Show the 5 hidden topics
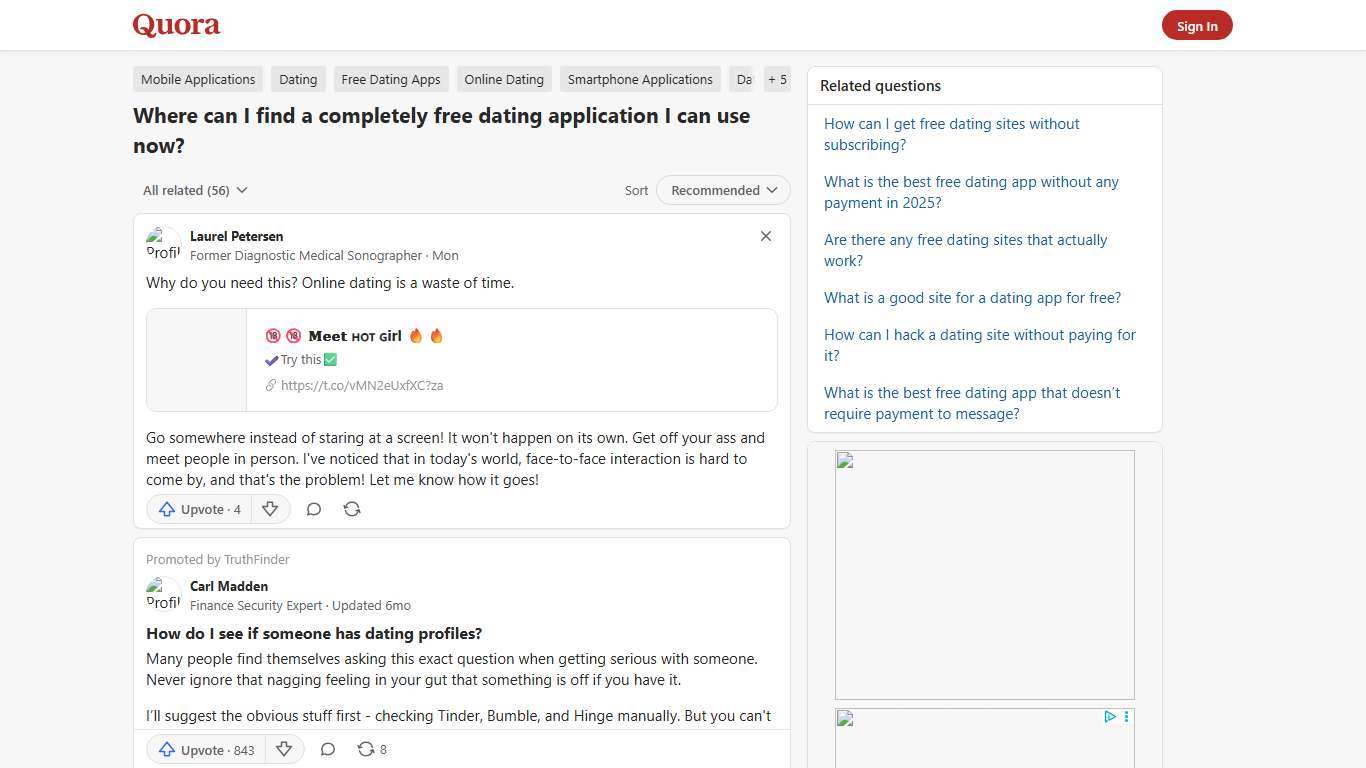This screenshot has height=768, width=1366. (777, 79)
